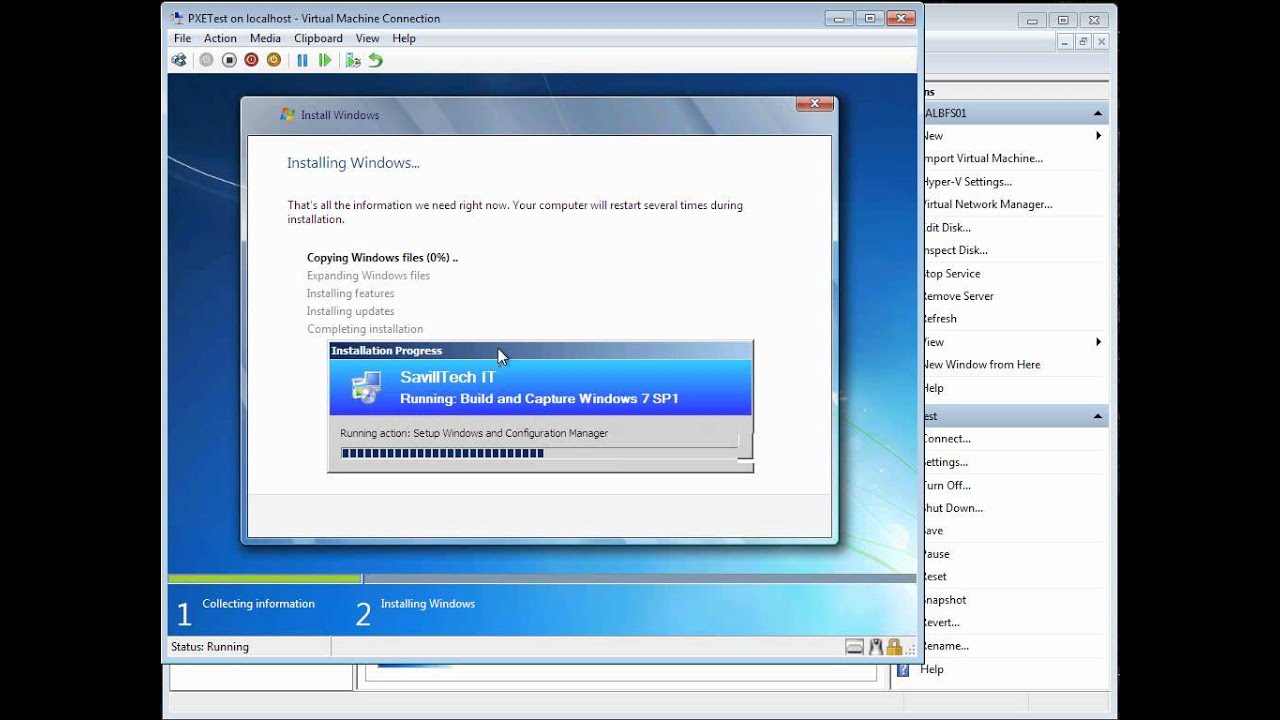This screenshot has width=1280, height=720.
Task: Click Remove Server action
Action: [959, 296]
